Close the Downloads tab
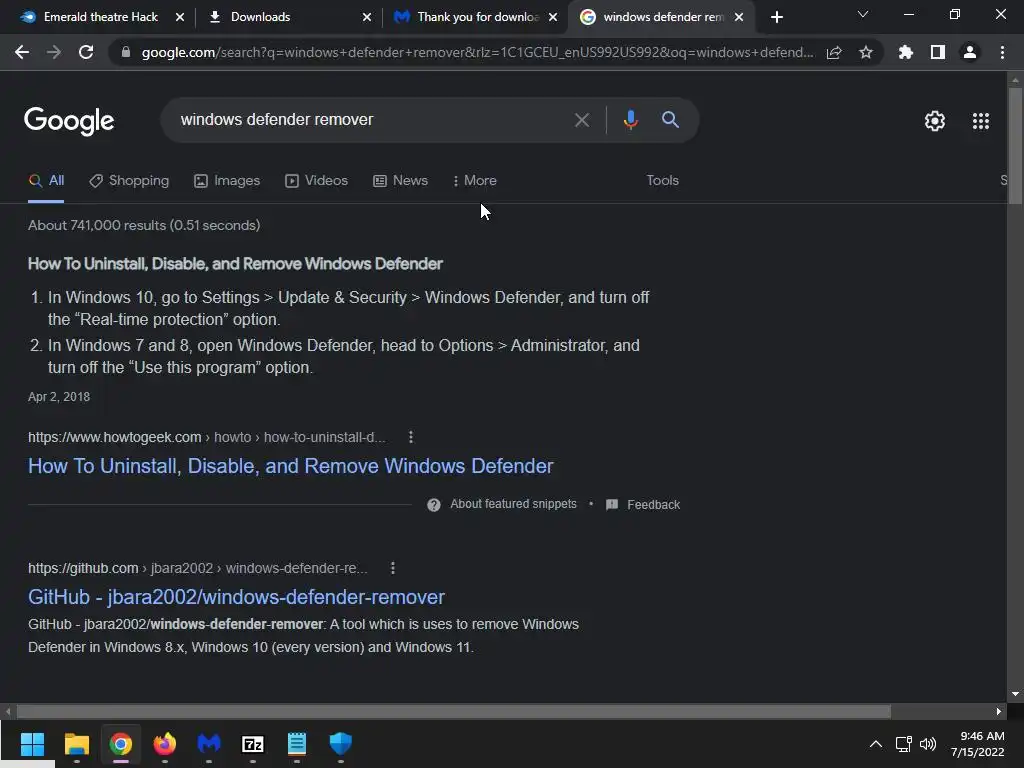Screen dimensions: 1024x768 (x=367, y=17)
